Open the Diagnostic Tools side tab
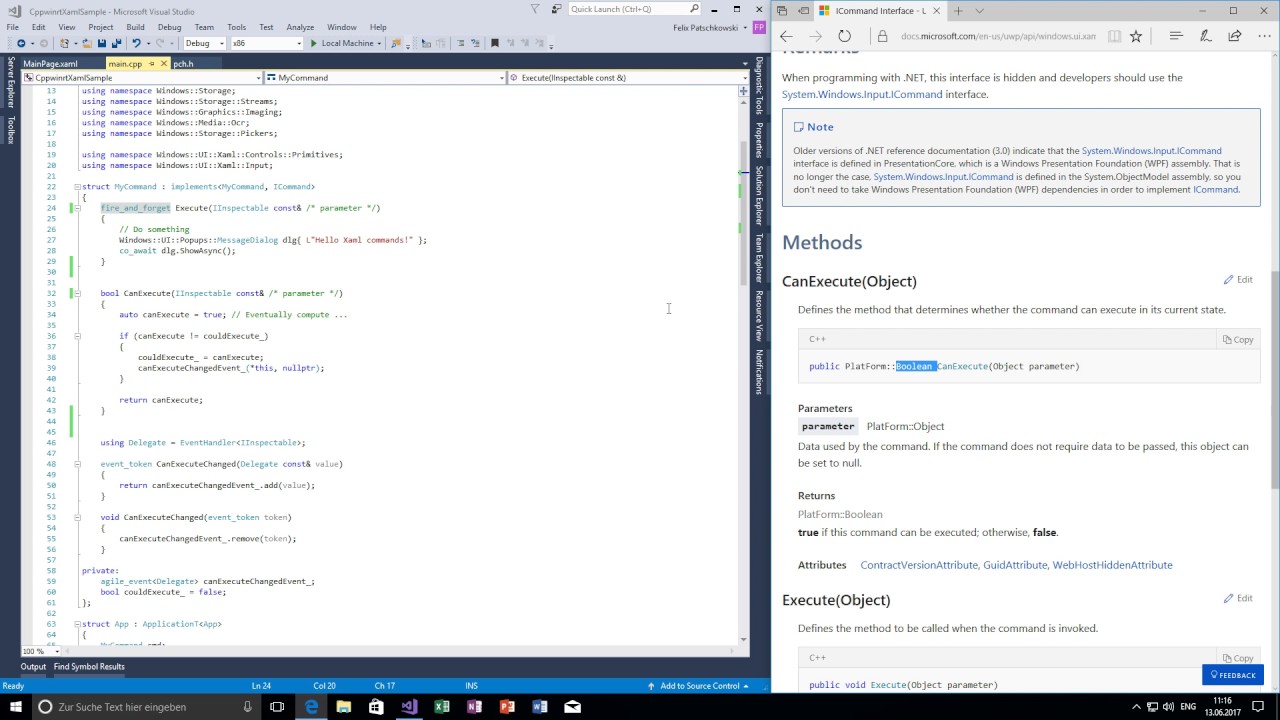Screen dimensions: 1280x720 click(759, 86)
